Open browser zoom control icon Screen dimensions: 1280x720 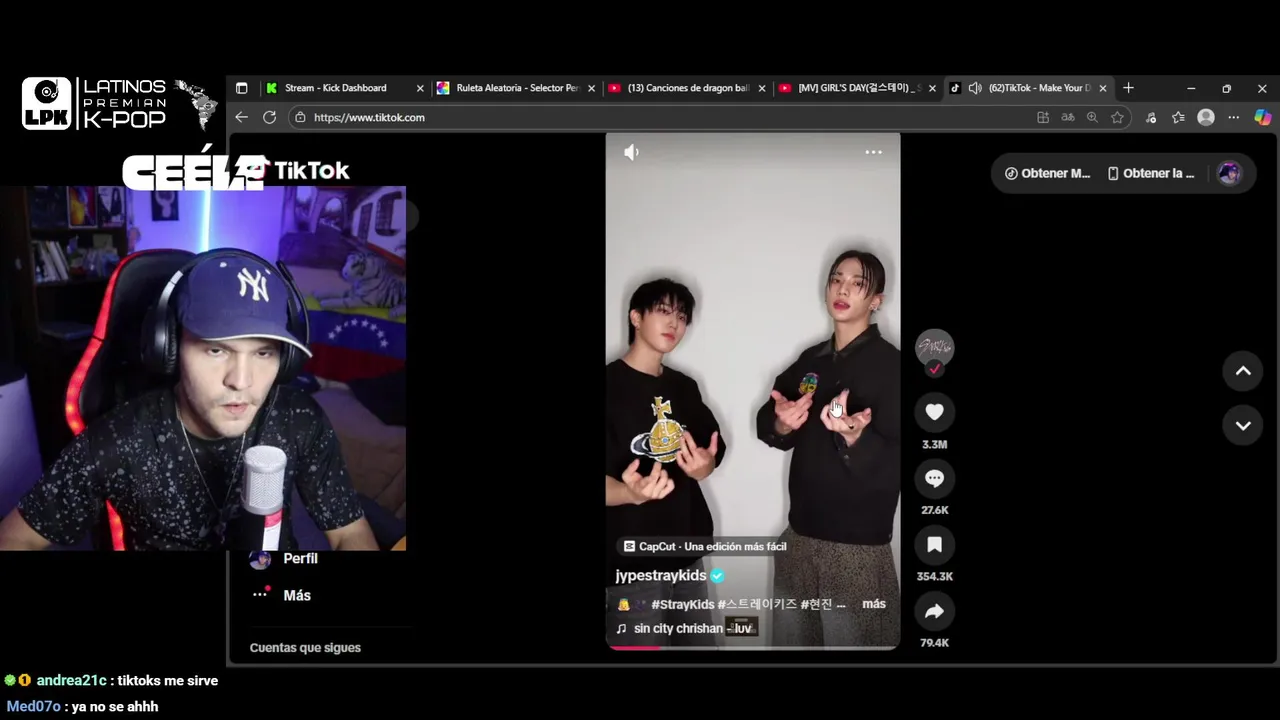click(1092, 117)
